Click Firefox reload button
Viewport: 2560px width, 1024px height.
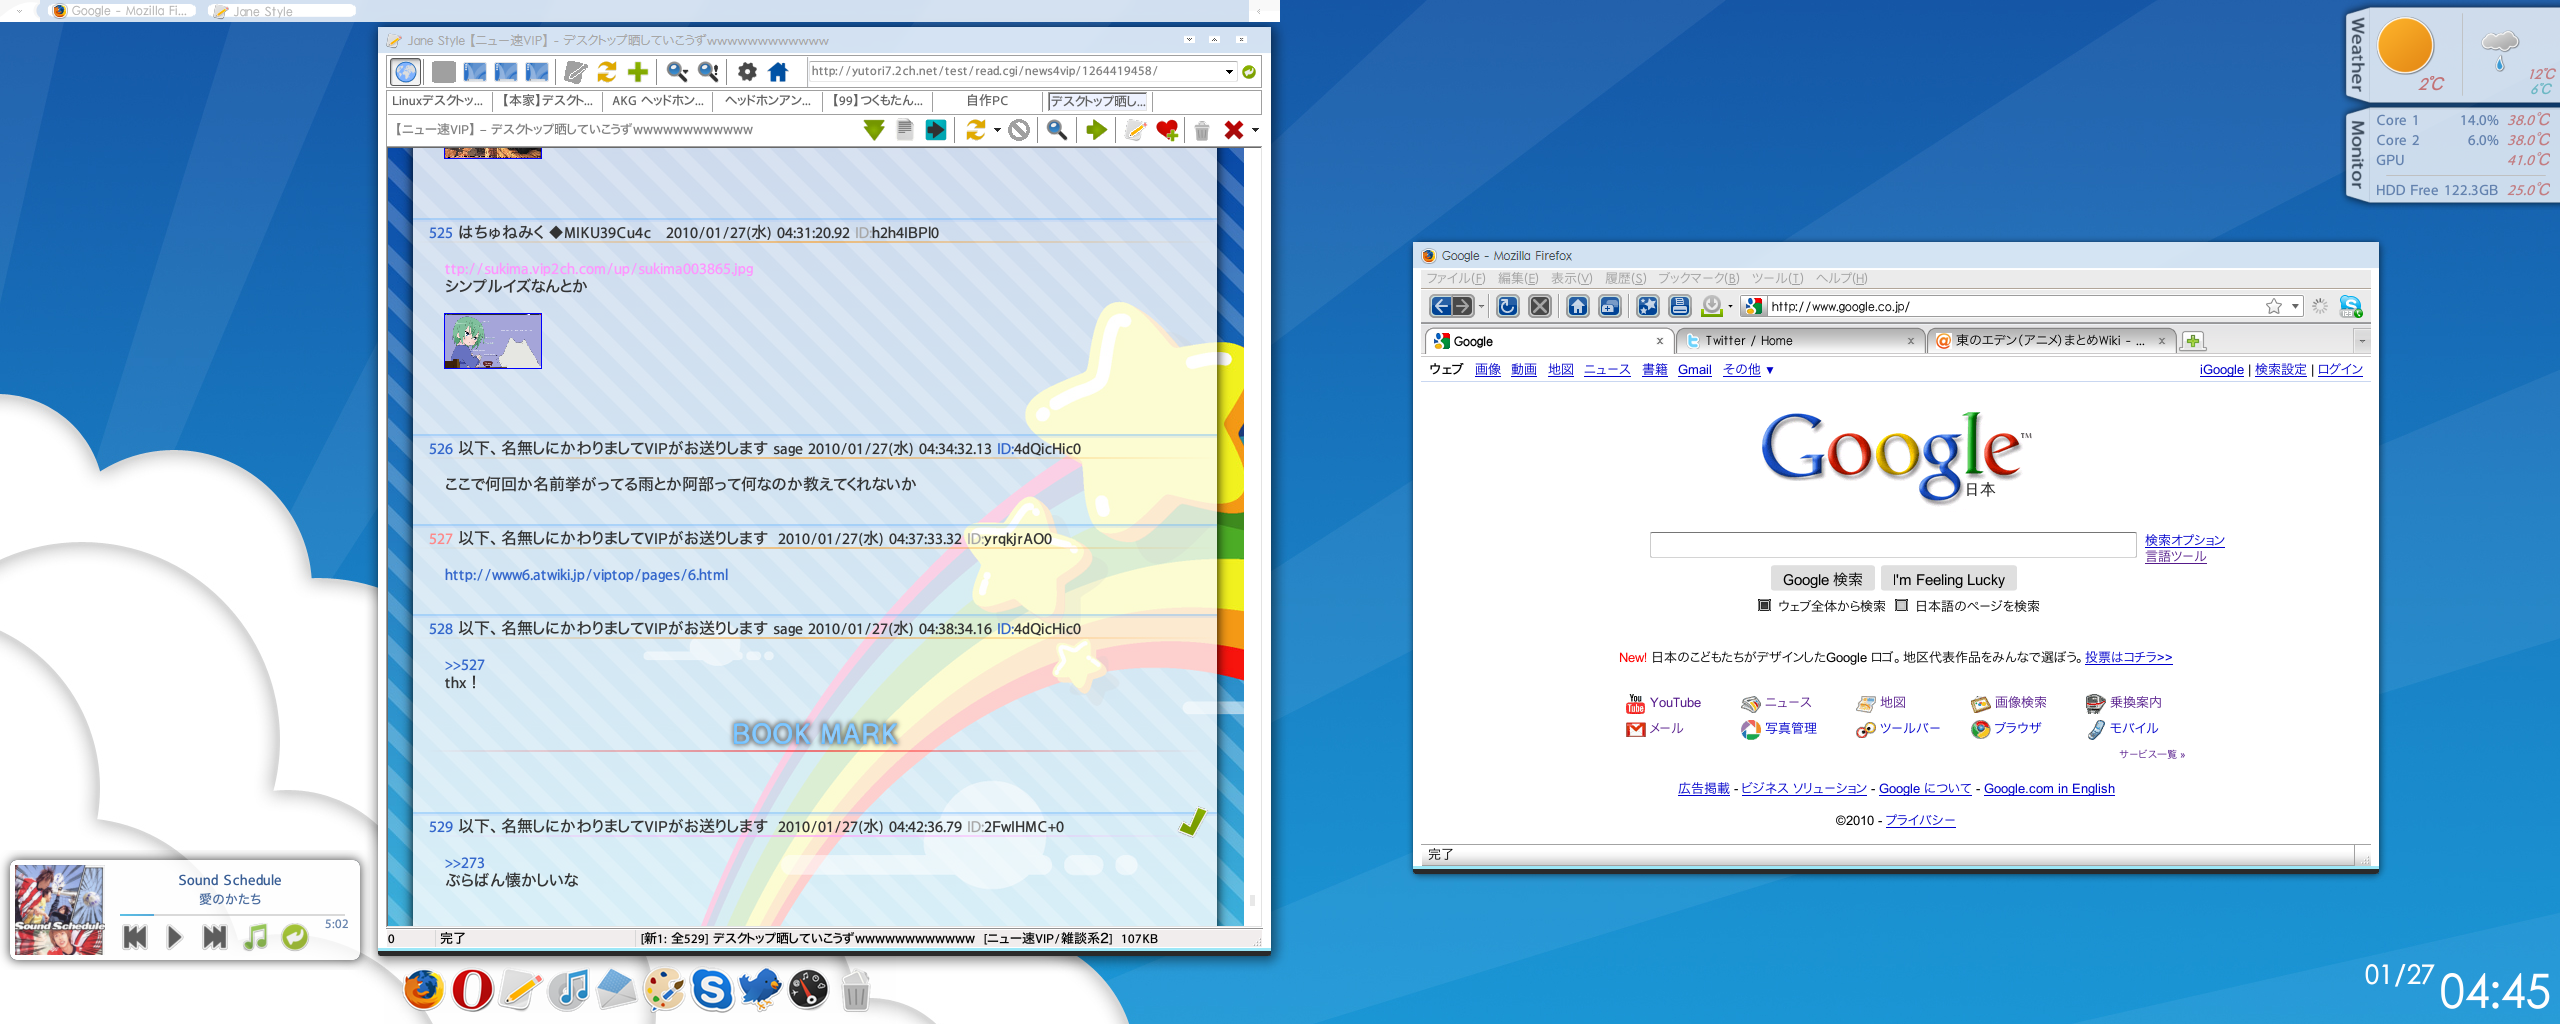click(1508, 306)
